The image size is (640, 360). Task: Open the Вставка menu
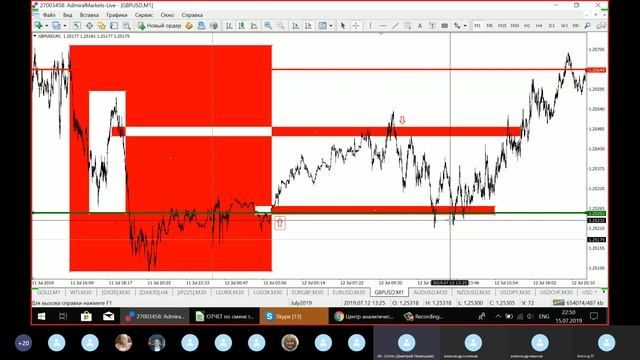(x=89, y=15)
